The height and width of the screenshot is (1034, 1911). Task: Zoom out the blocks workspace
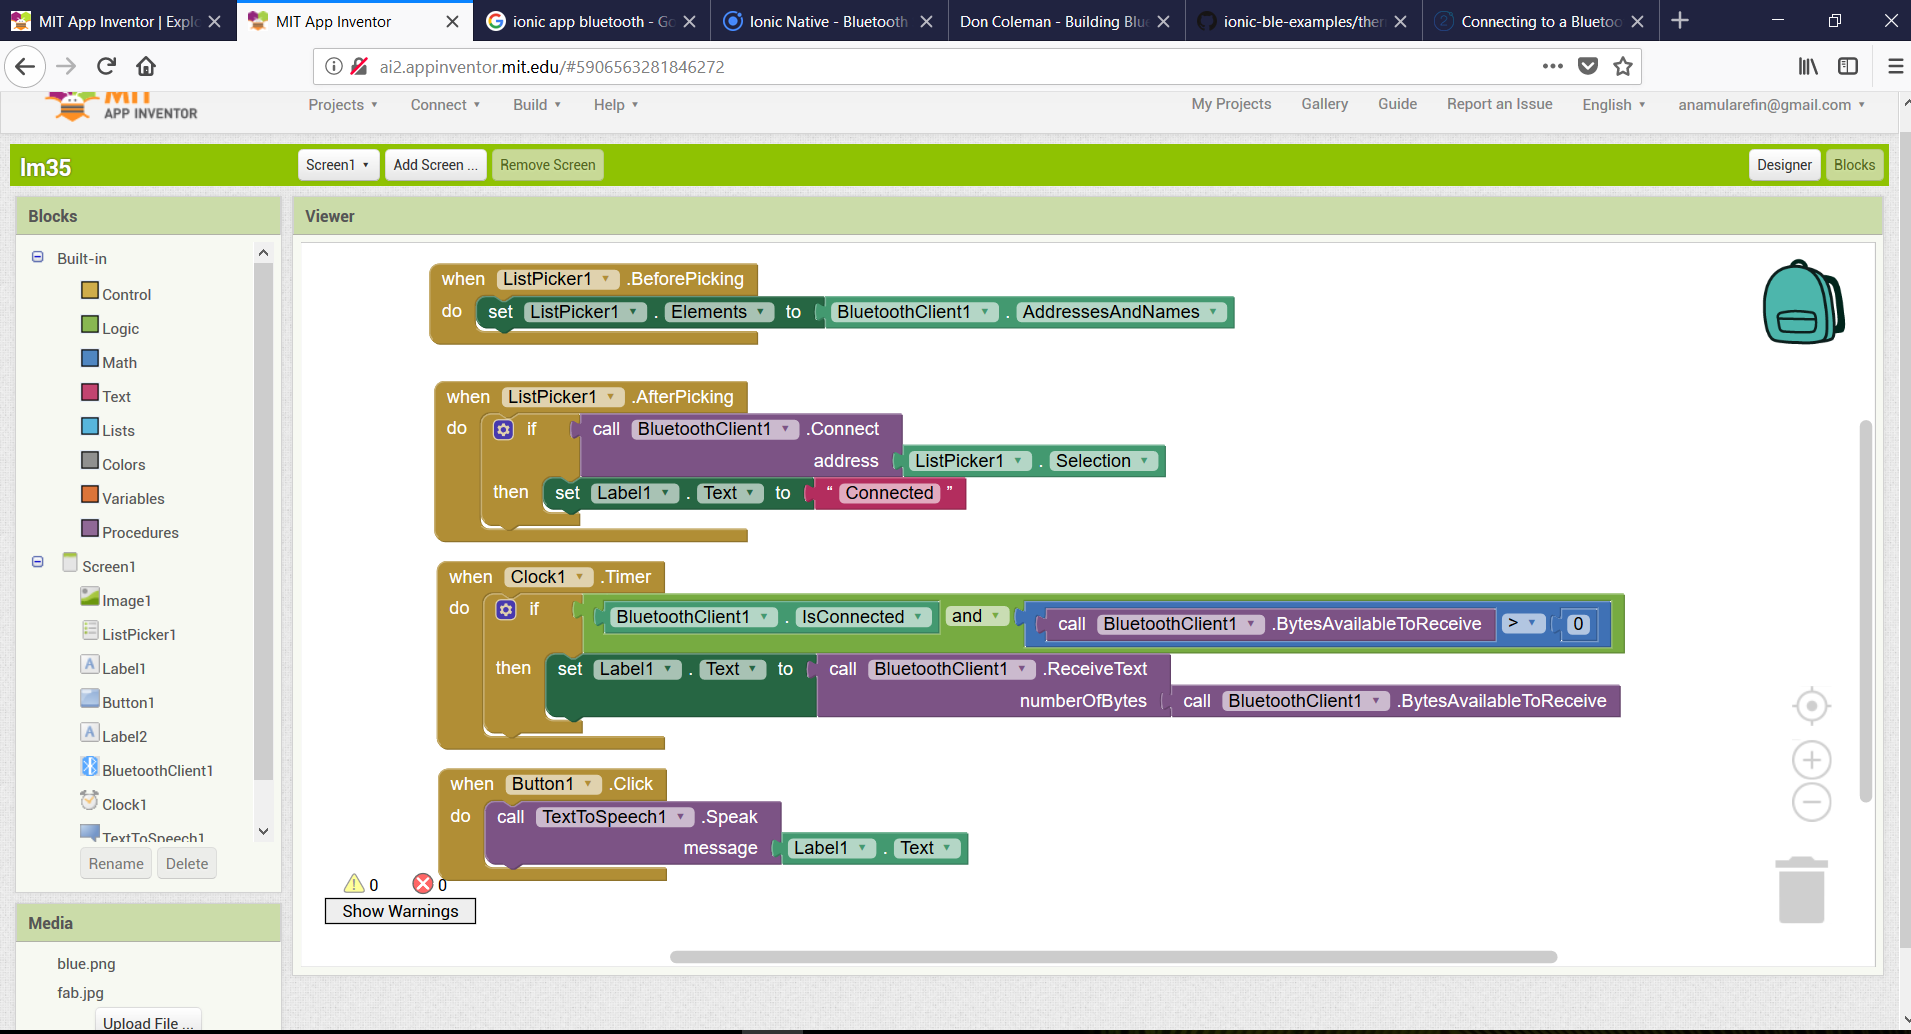click(1811, 802)
